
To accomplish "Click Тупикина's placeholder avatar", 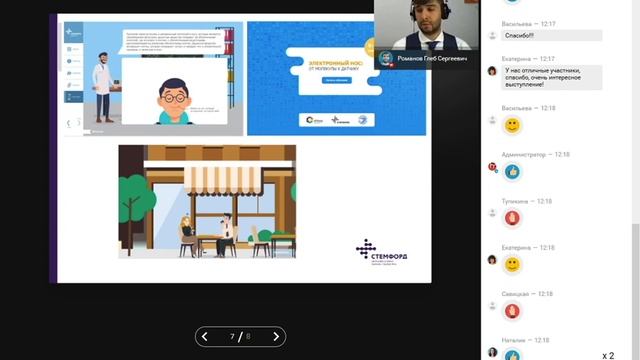I will coord(492,213).
